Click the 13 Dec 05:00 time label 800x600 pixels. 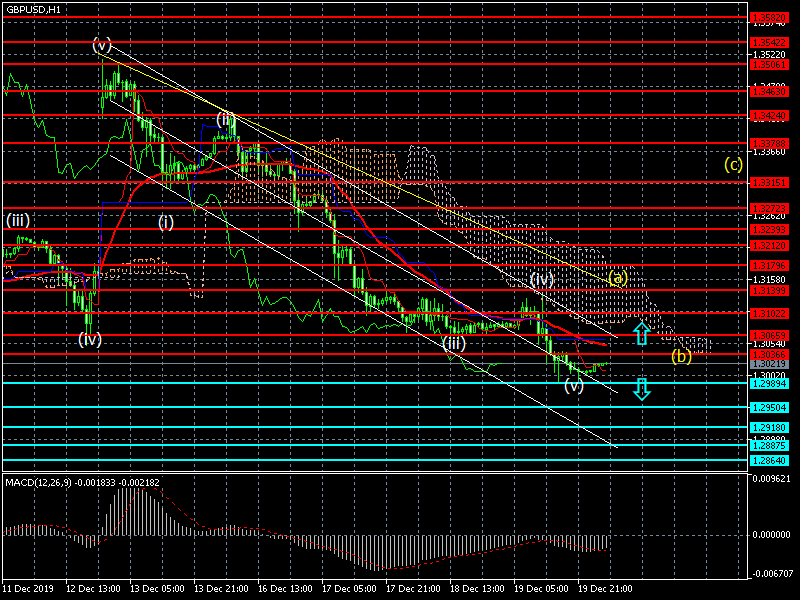(157, 588)
